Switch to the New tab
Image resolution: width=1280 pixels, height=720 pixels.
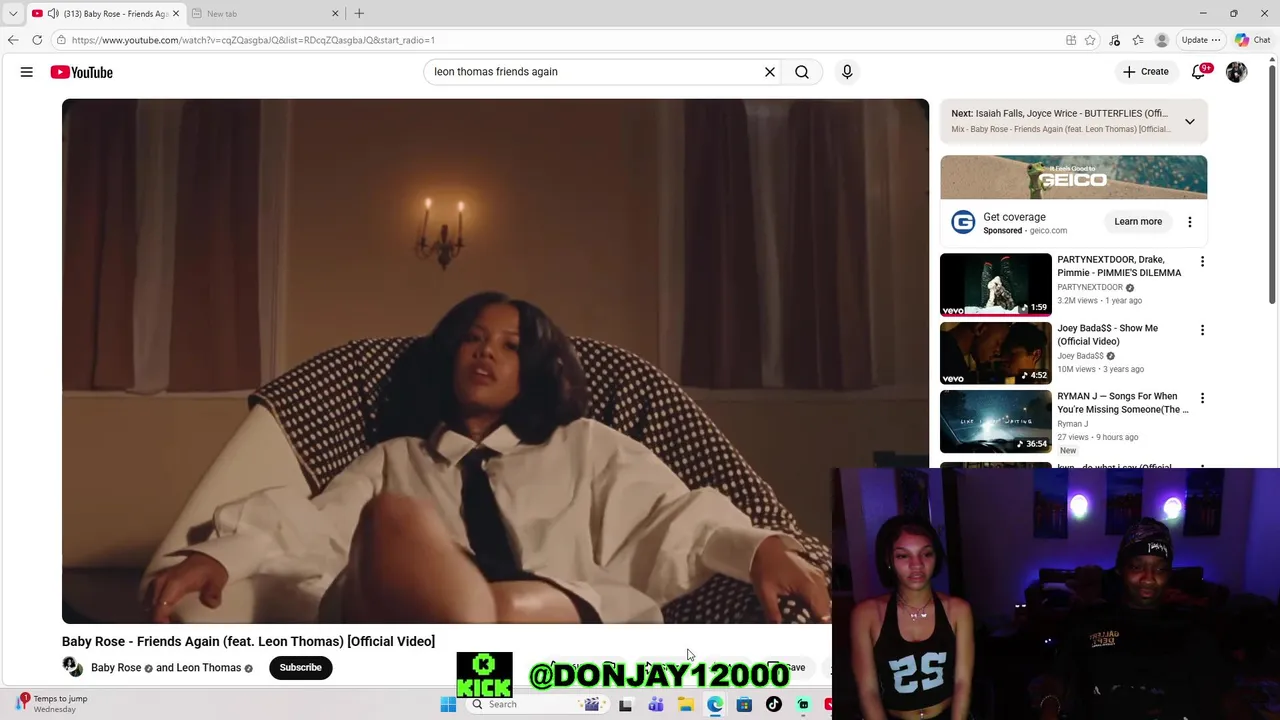(265, 13)
